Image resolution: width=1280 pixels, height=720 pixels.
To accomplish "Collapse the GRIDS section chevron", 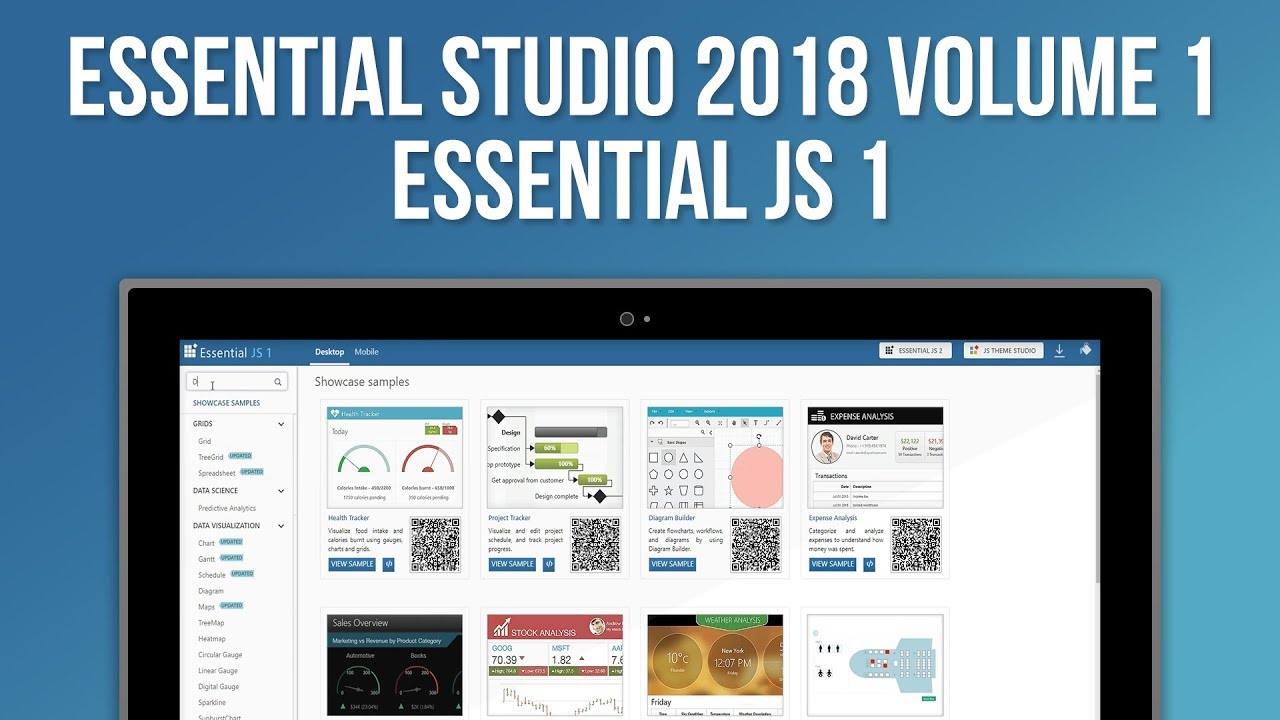I will click(x=281, y=424).
